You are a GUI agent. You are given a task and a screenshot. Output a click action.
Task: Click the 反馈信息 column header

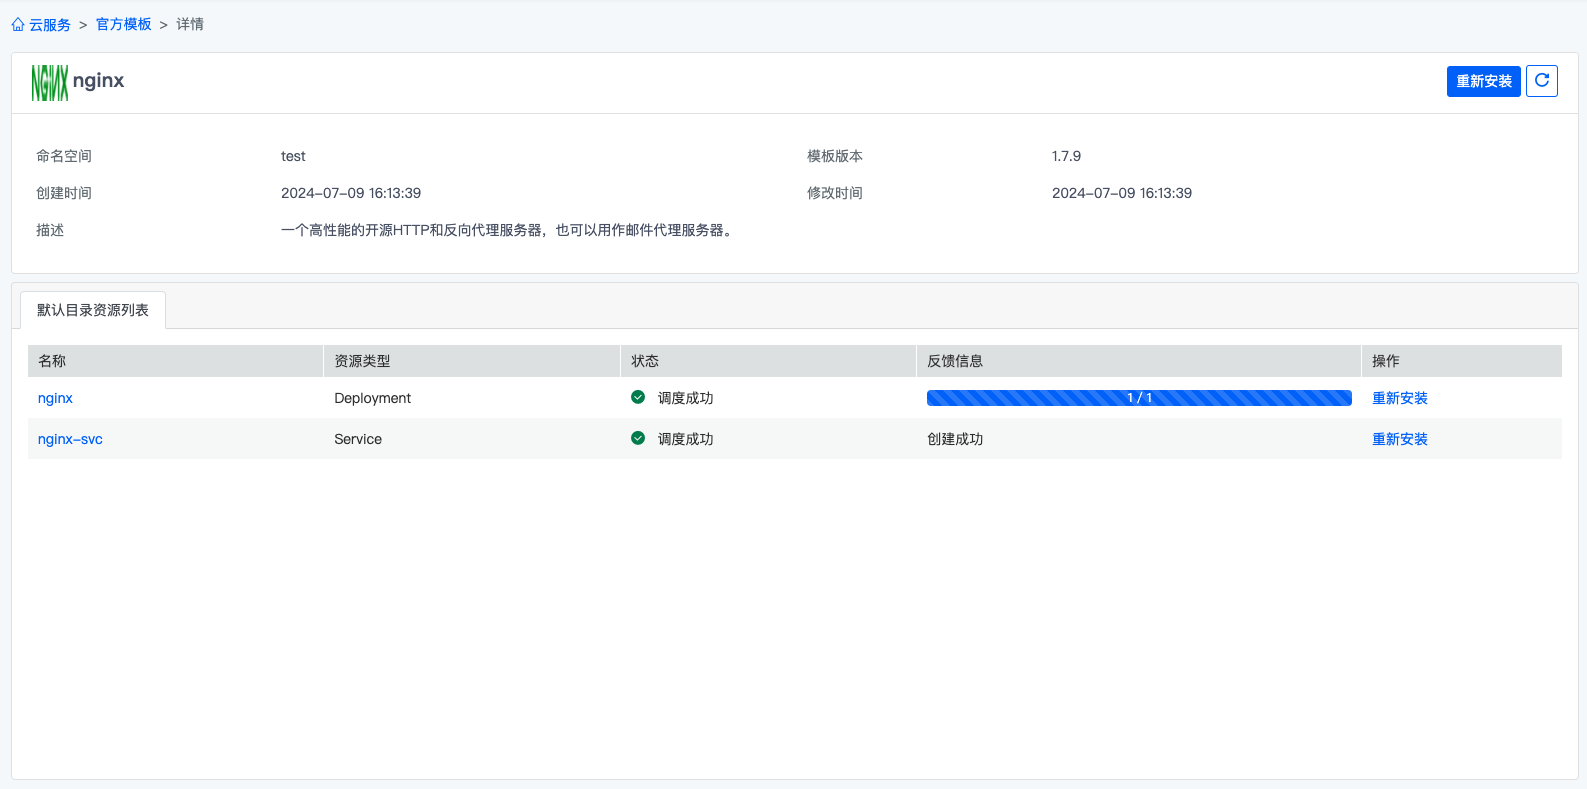click(x=1139, y=361)
